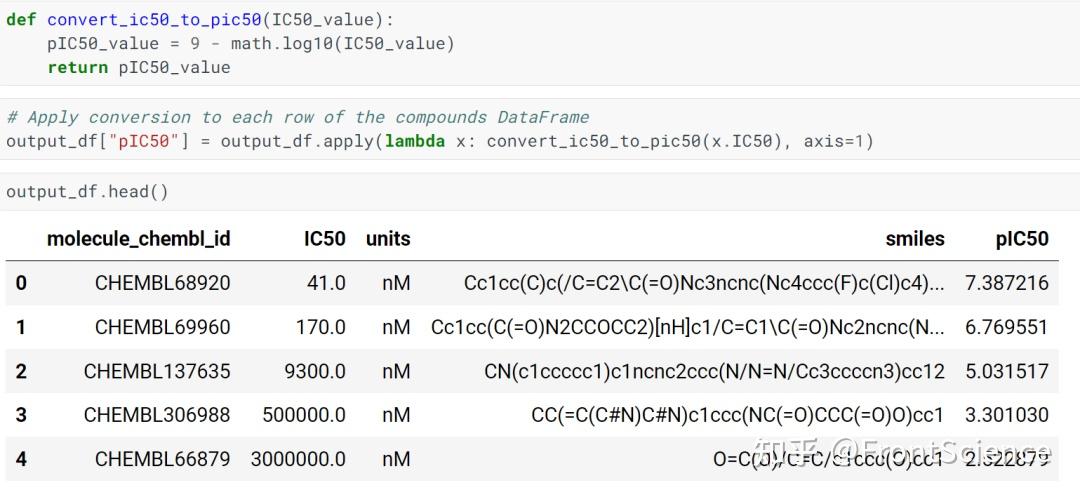The height and width of the screenshot is (497, 1080).
Task: Click the output_df.apply lambda code line
Action: [x=440, y=141]
